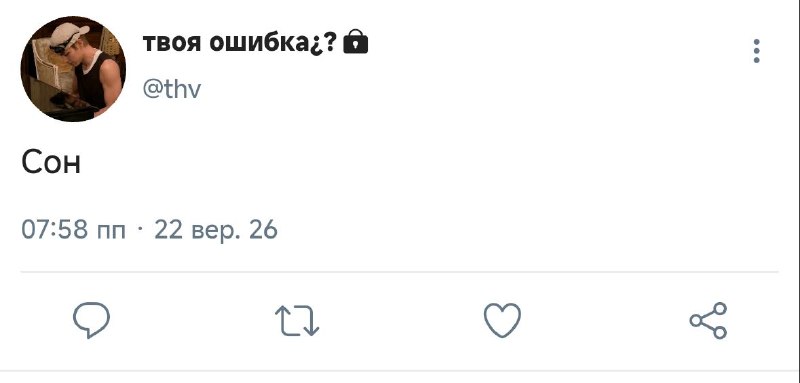The height and width of the screenshot is (383, 800).
Task: Click the blank space between retweet and like icons
Action: 401,320
